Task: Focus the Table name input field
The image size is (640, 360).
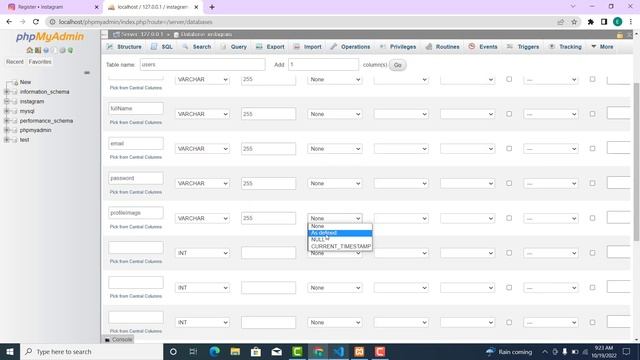Action: [x=202, y=64]
